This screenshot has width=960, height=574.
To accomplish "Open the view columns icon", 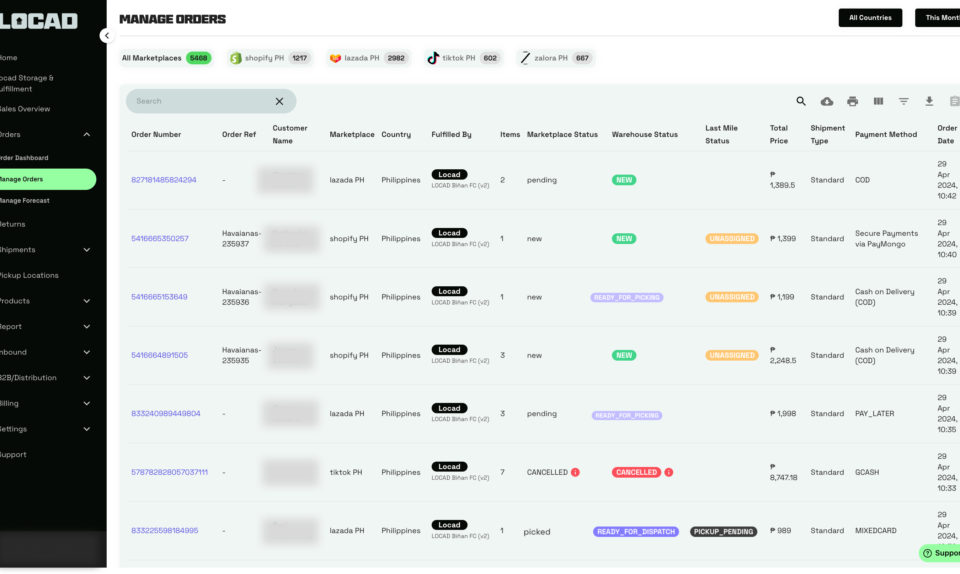I will [878, 101].
